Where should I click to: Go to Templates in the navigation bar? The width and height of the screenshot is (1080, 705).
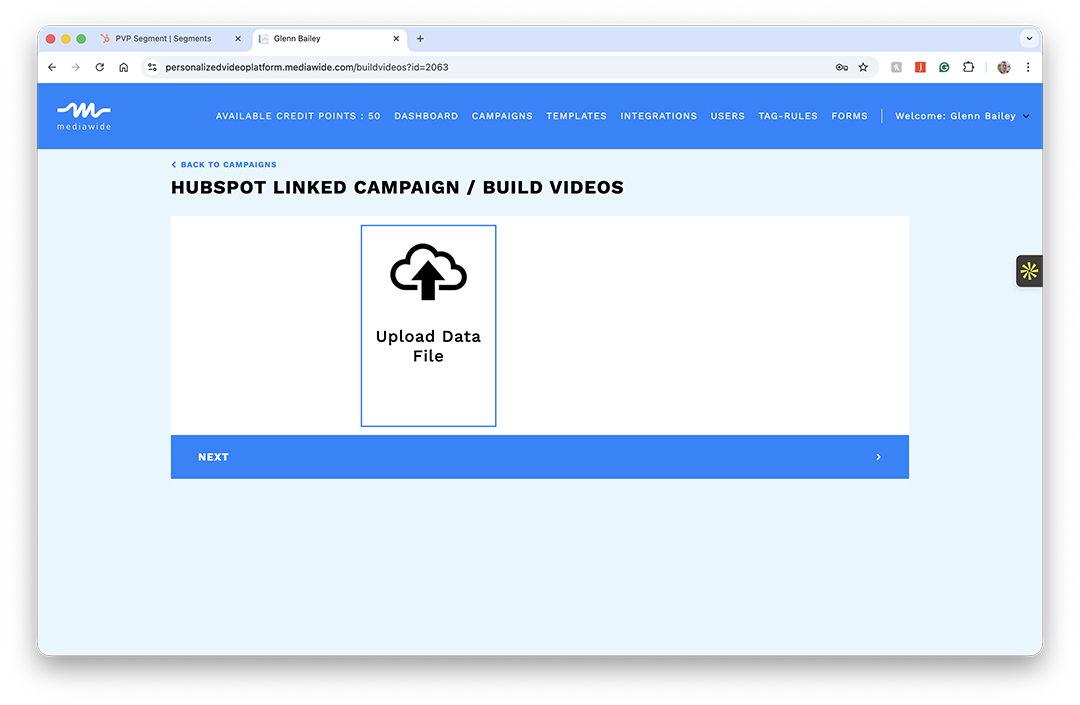point(576,116)
